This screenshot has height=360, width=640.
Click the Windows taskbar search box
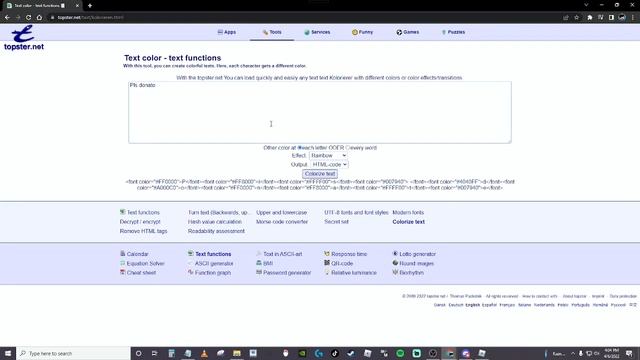pyautogui.click(x=73, y=353)
